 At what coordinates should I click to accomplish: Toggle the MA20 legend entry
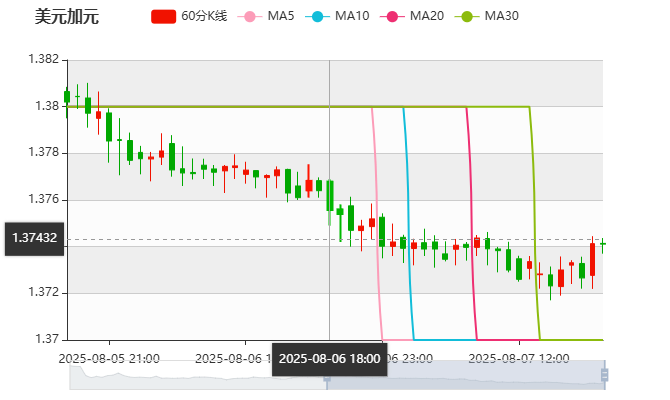[x=412, y=16]
